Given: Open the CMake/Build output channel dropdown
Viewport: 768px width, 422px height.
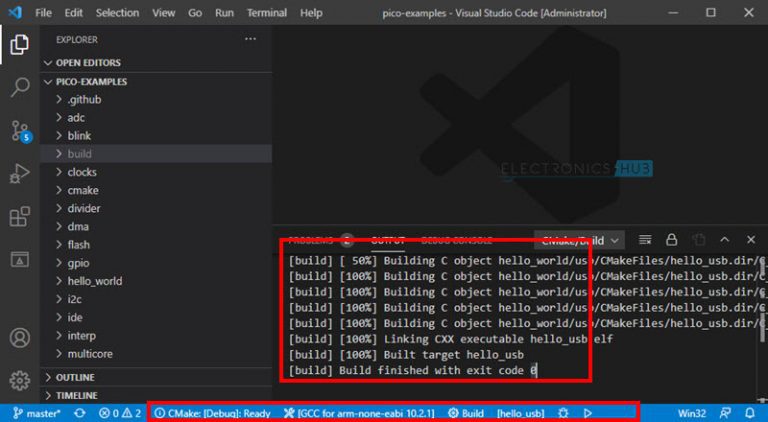Looking at the screenshot, I should tap(580, 240).
